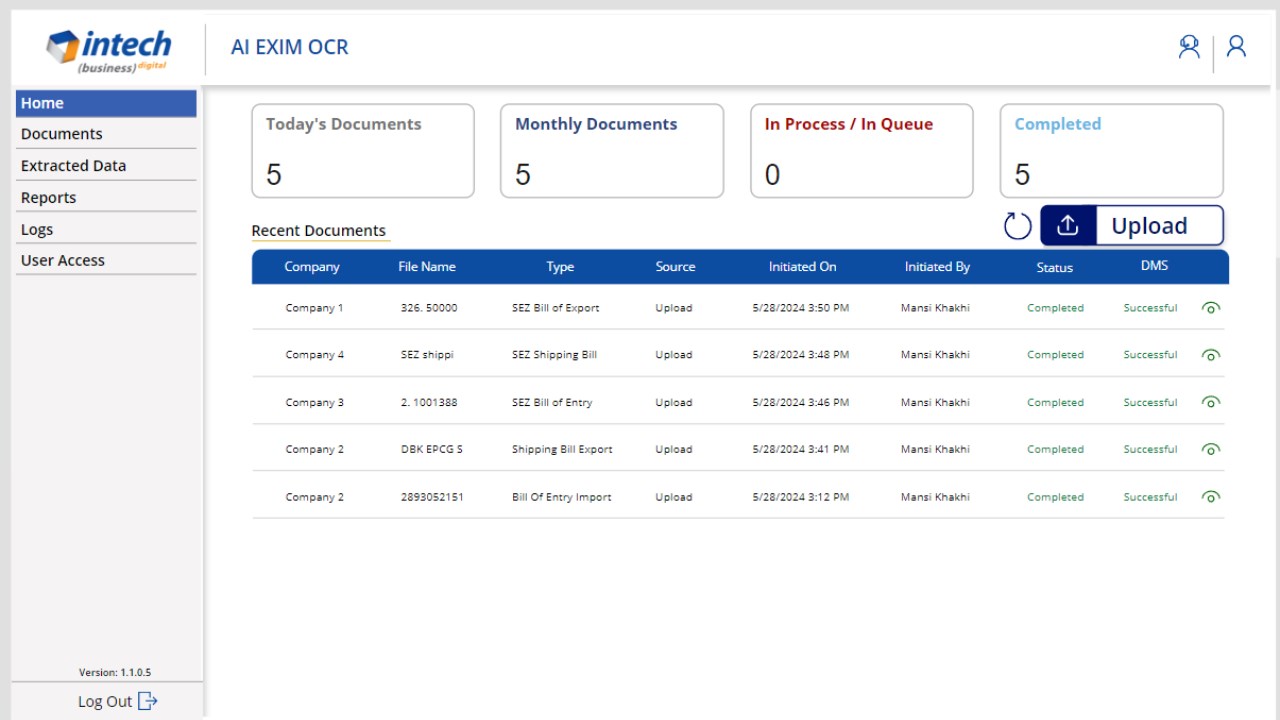1280x720 pixels.
Task: Open the Documents menu item
Action: tap(106, 134)
